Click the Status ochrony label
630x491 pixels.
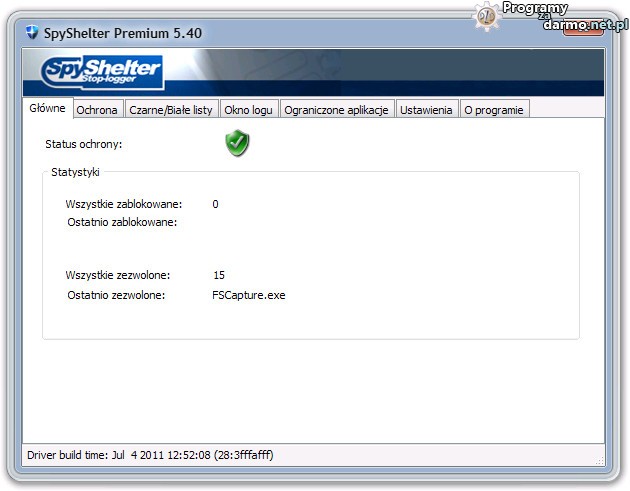click(x=84, y=145)
